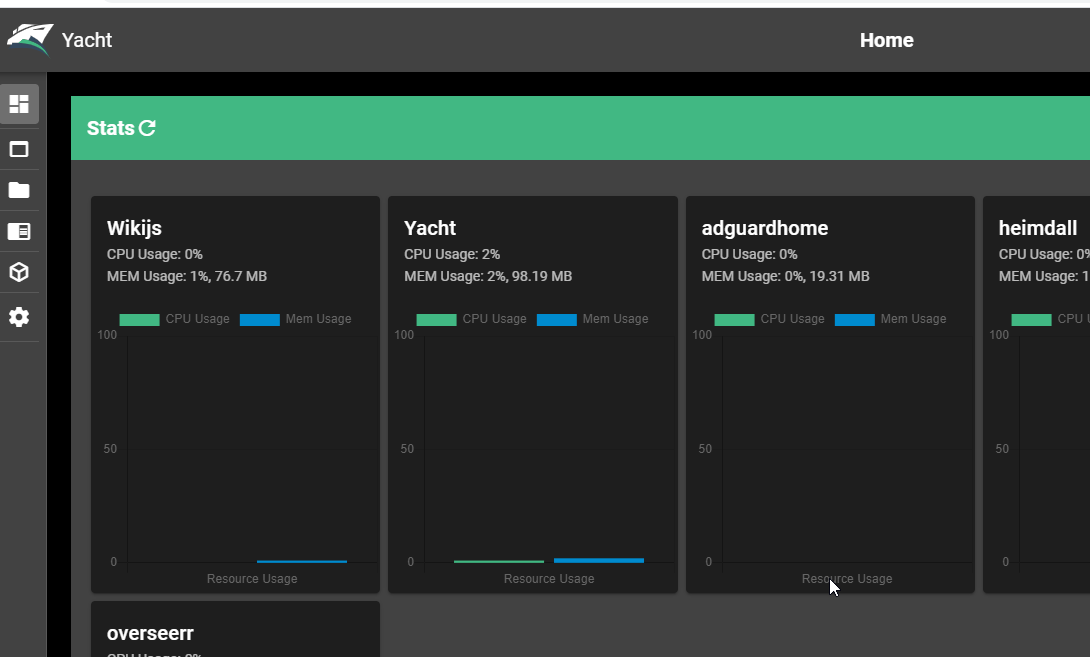
Task: Open the projects icon in sidebar
Action: tap(19, 231)
